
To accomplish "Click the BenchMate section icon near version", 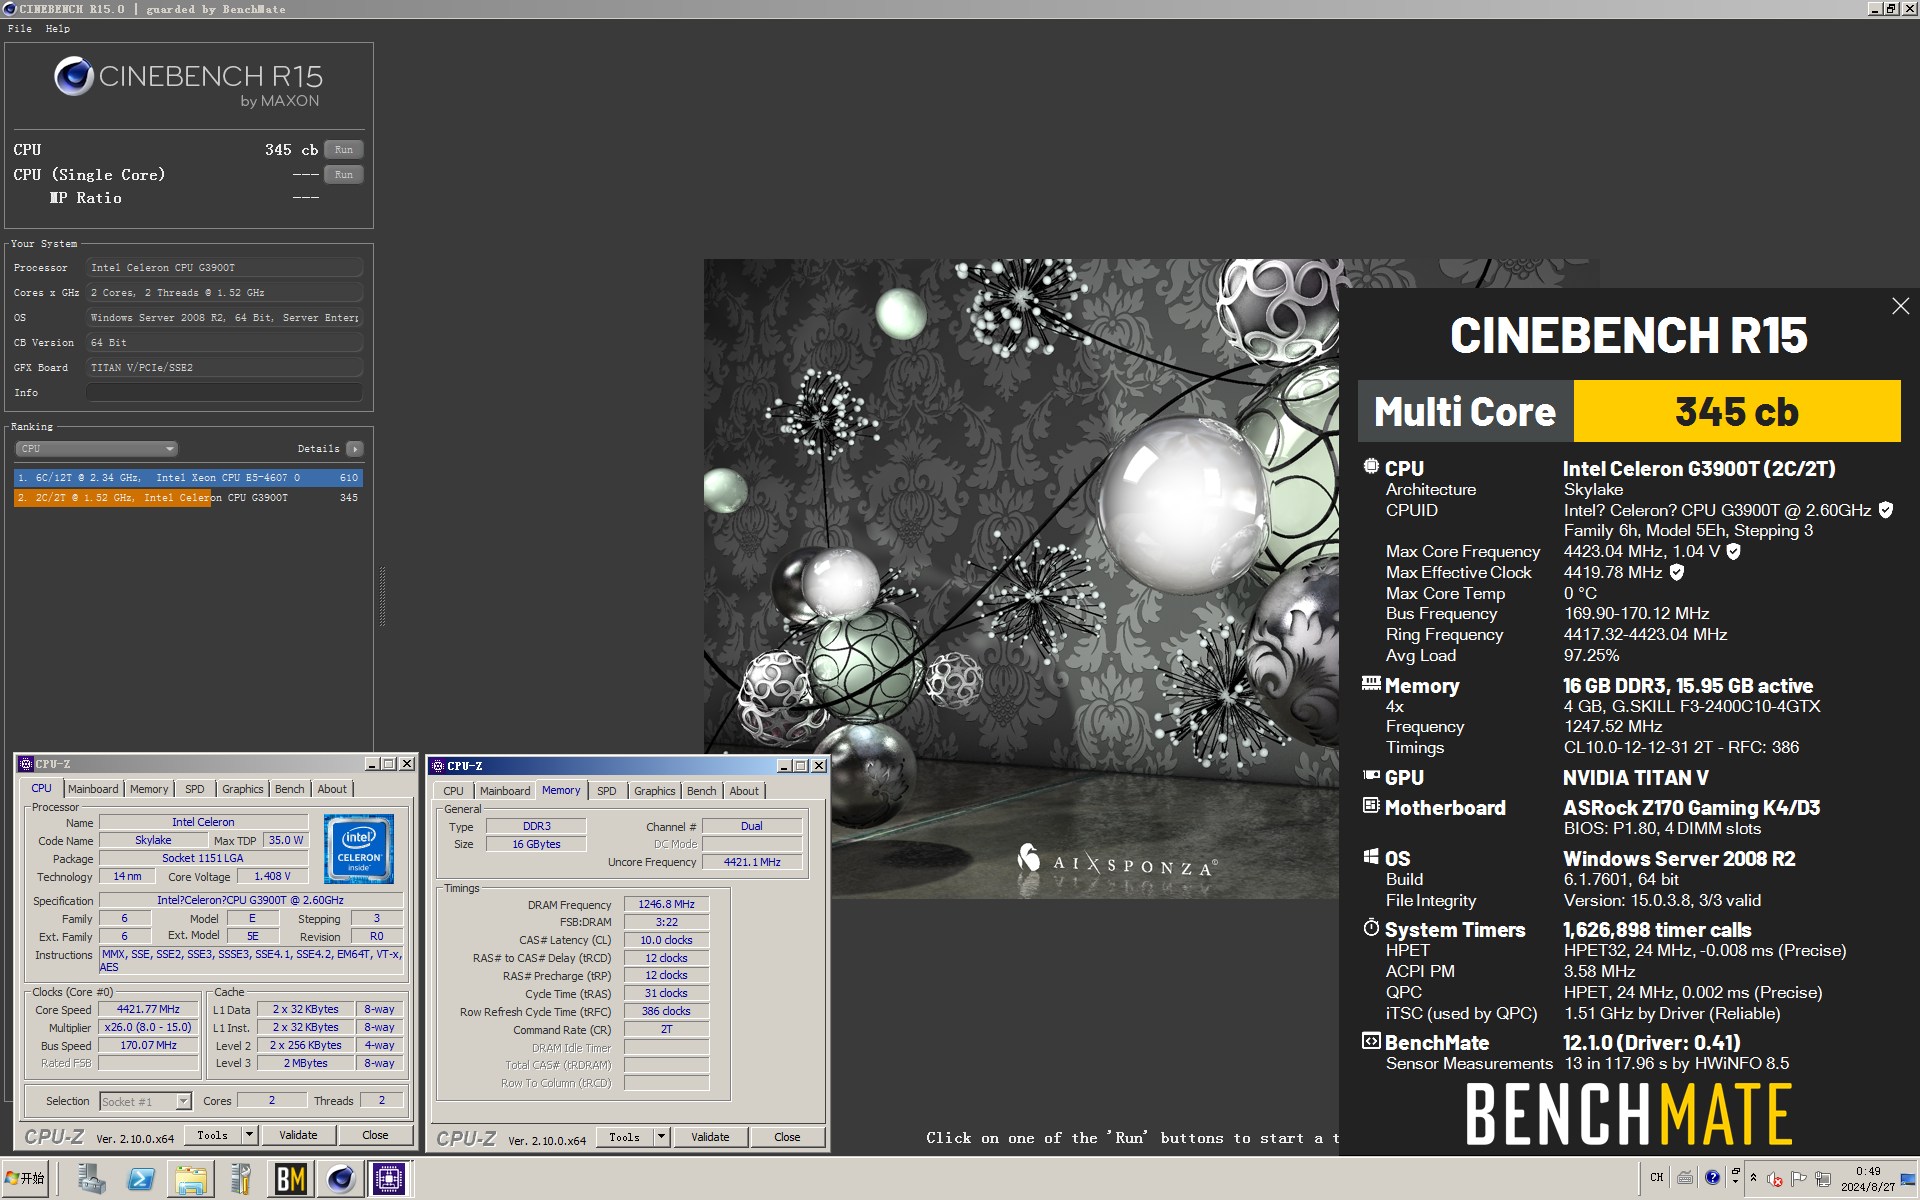I will [1371, 1041].
